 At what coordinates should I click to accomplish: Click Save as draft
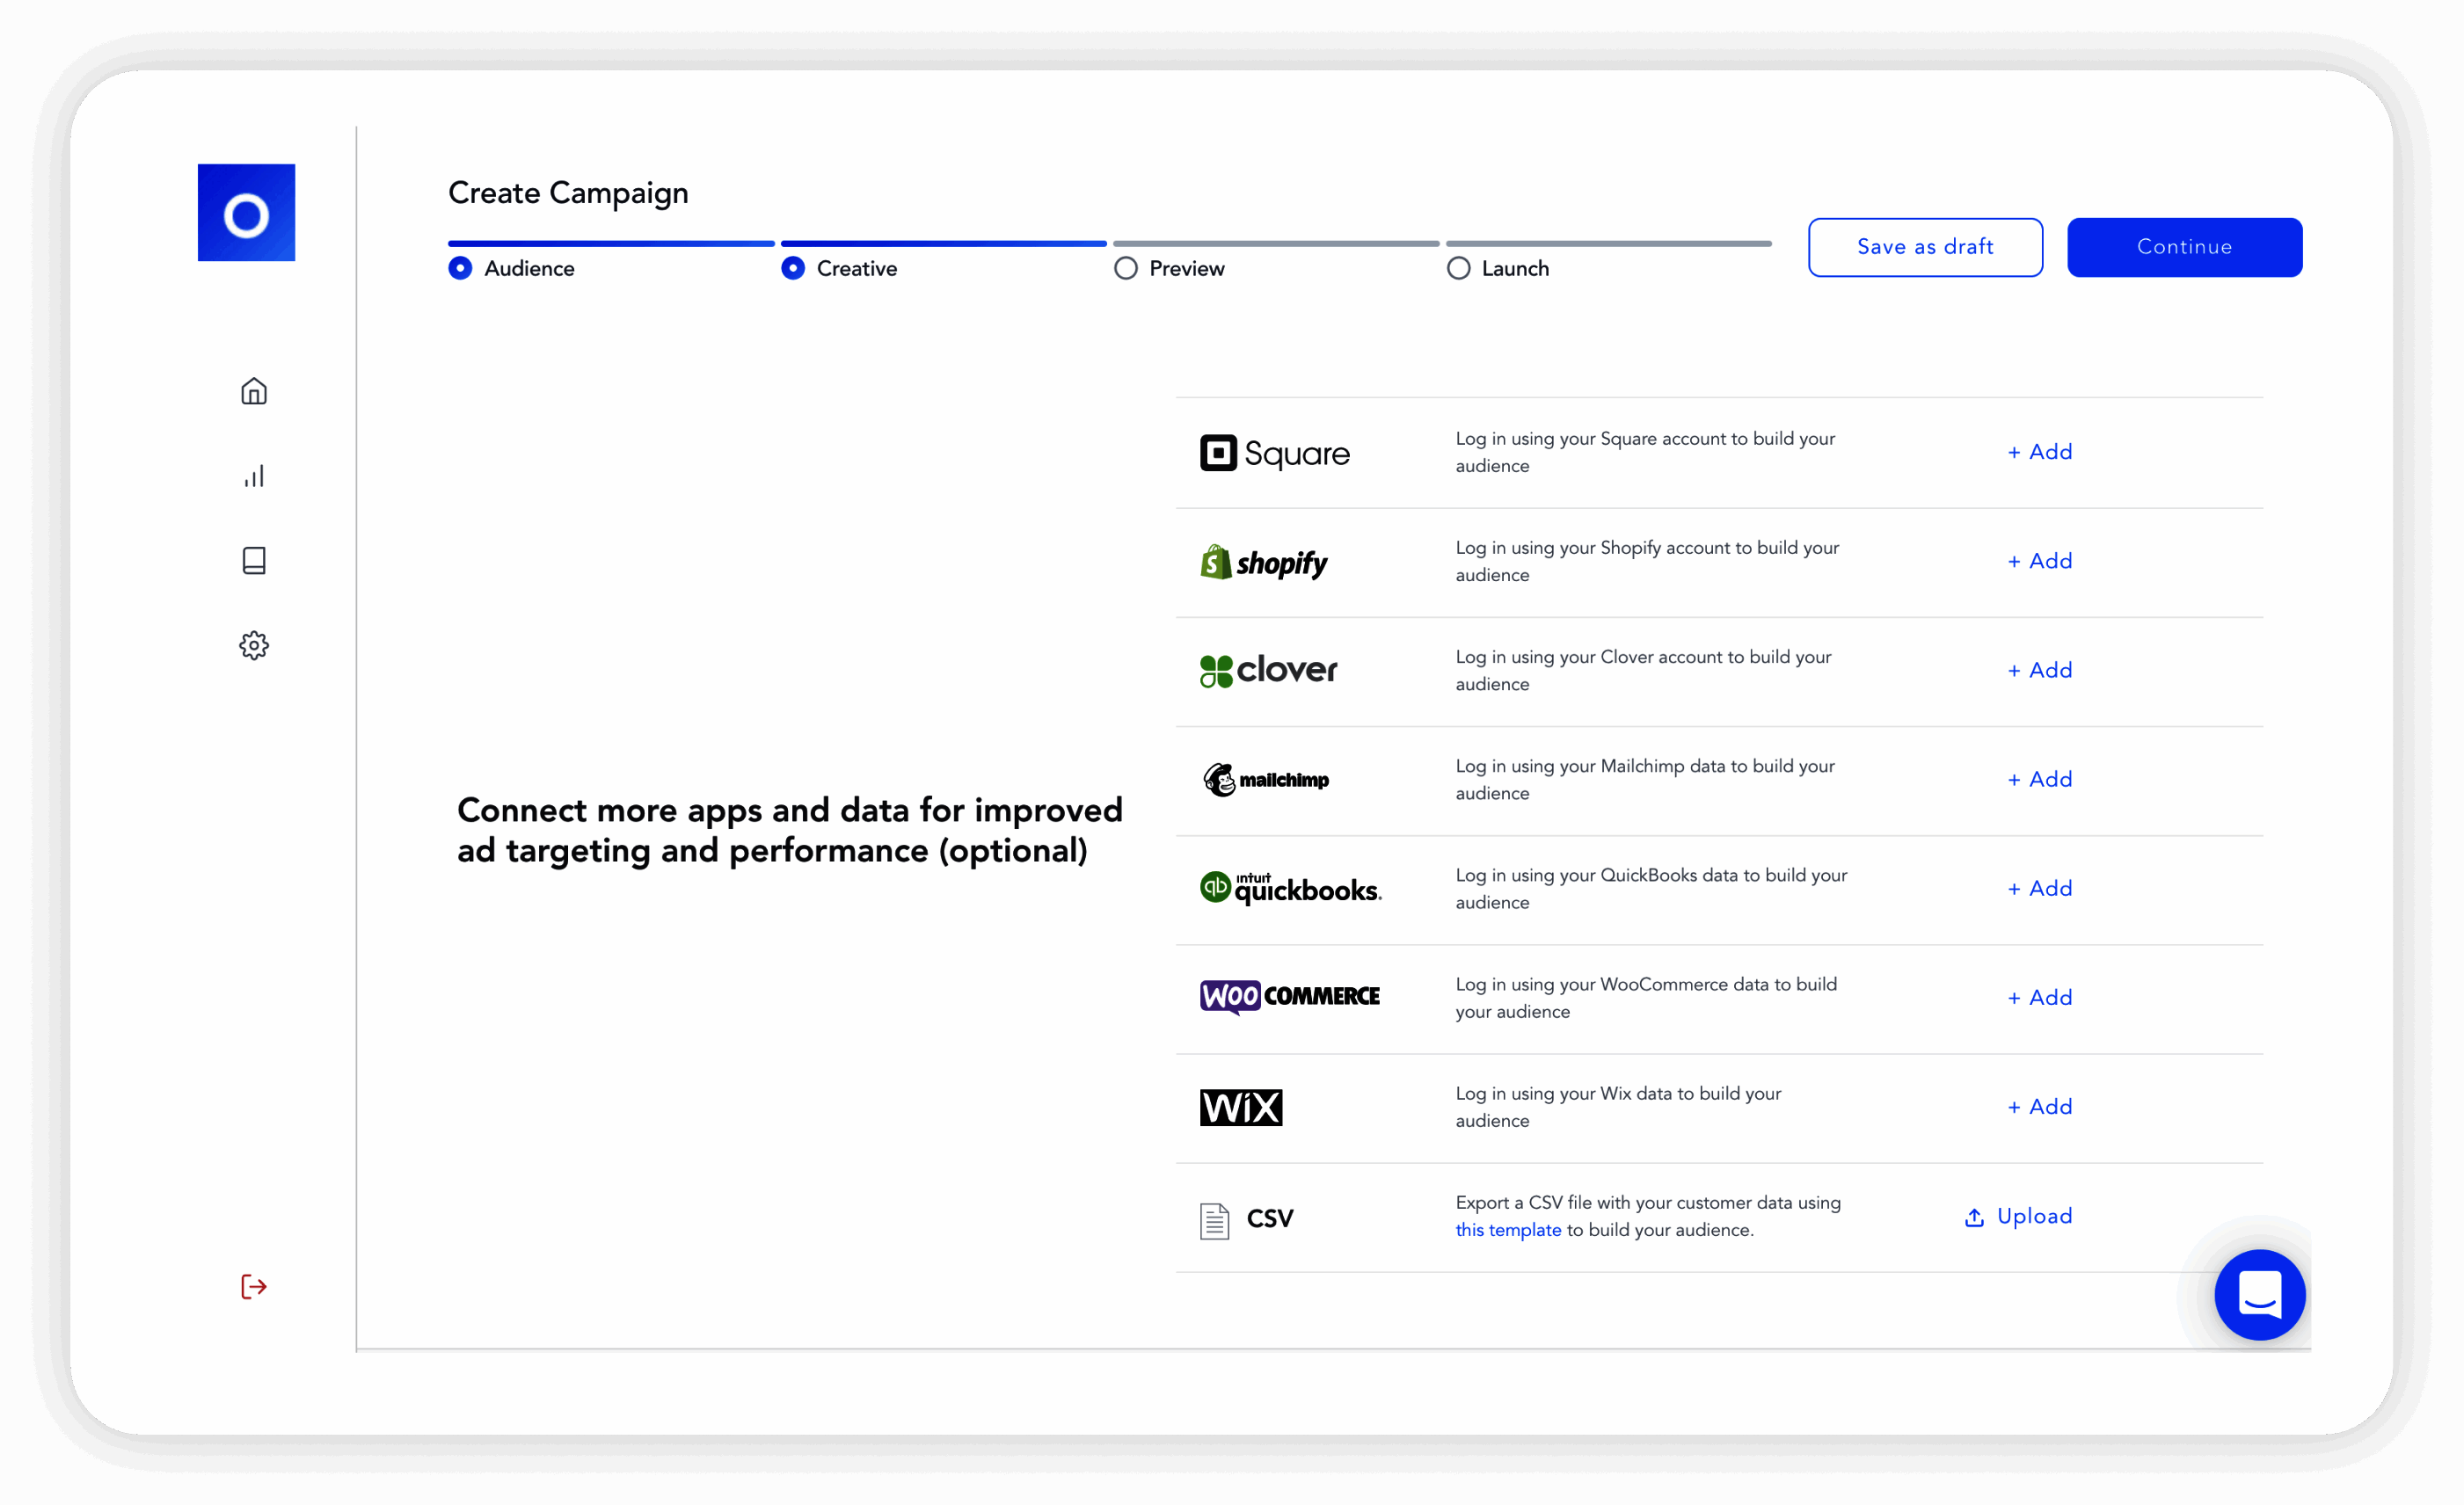point(1924,247)
